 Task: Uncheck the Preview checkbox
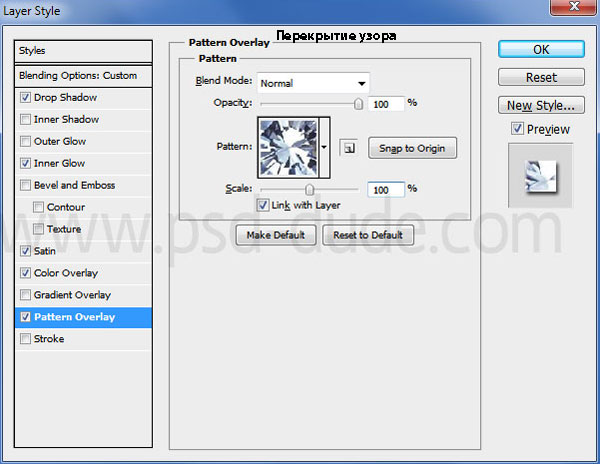pyautogui.click(x=516, y=129)
